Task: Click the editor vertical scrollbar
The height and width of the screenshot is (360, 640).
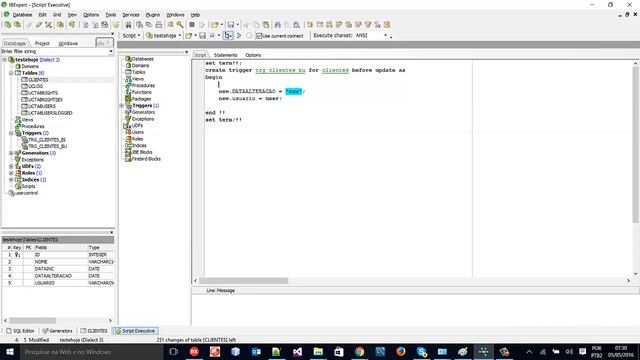Action: [635, 145]
